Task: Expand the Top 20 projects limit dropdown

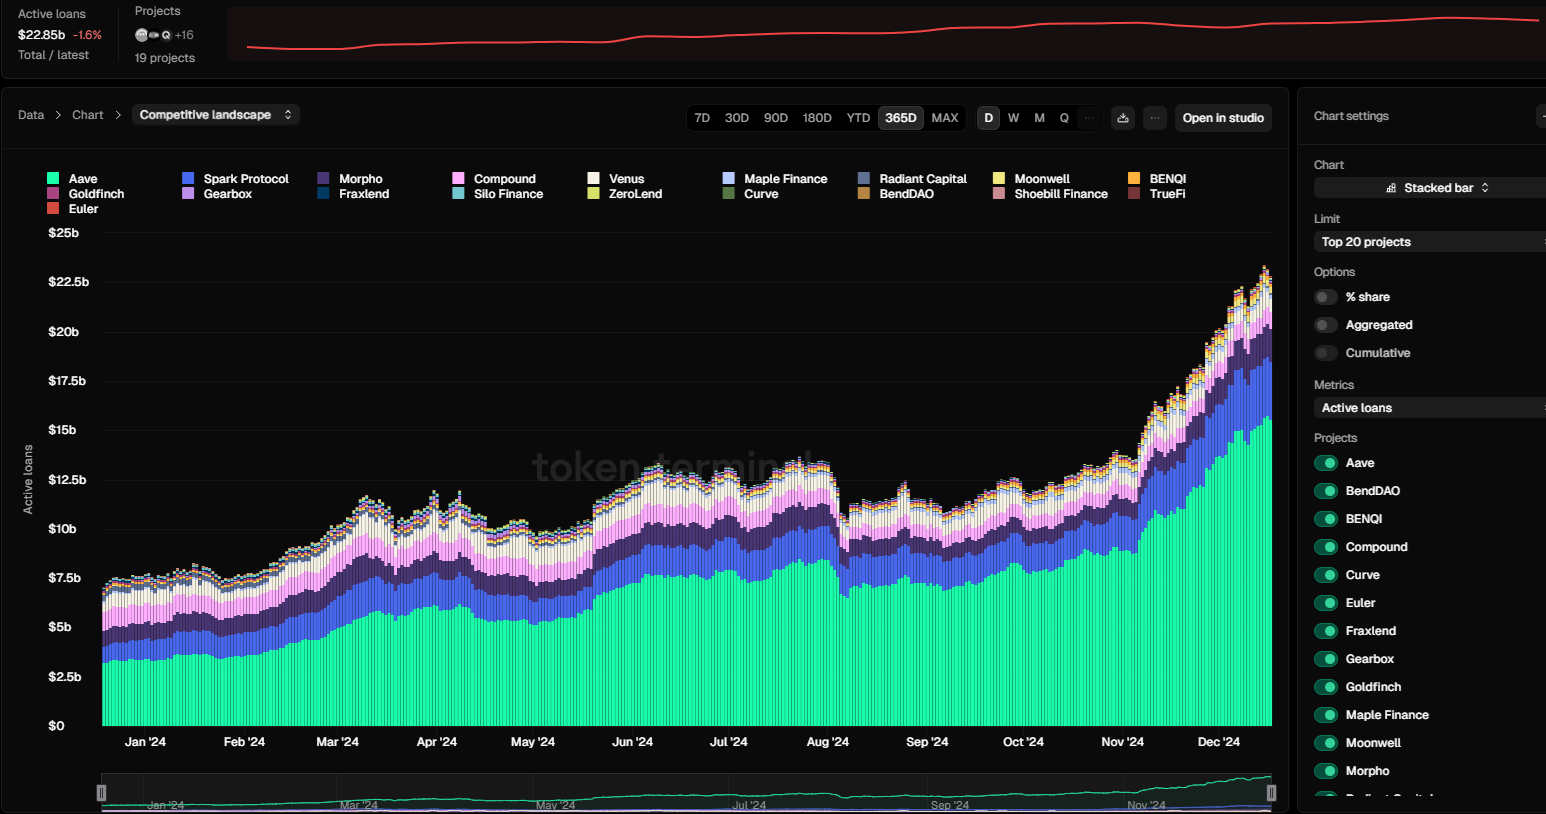Action: [1428, 242]
